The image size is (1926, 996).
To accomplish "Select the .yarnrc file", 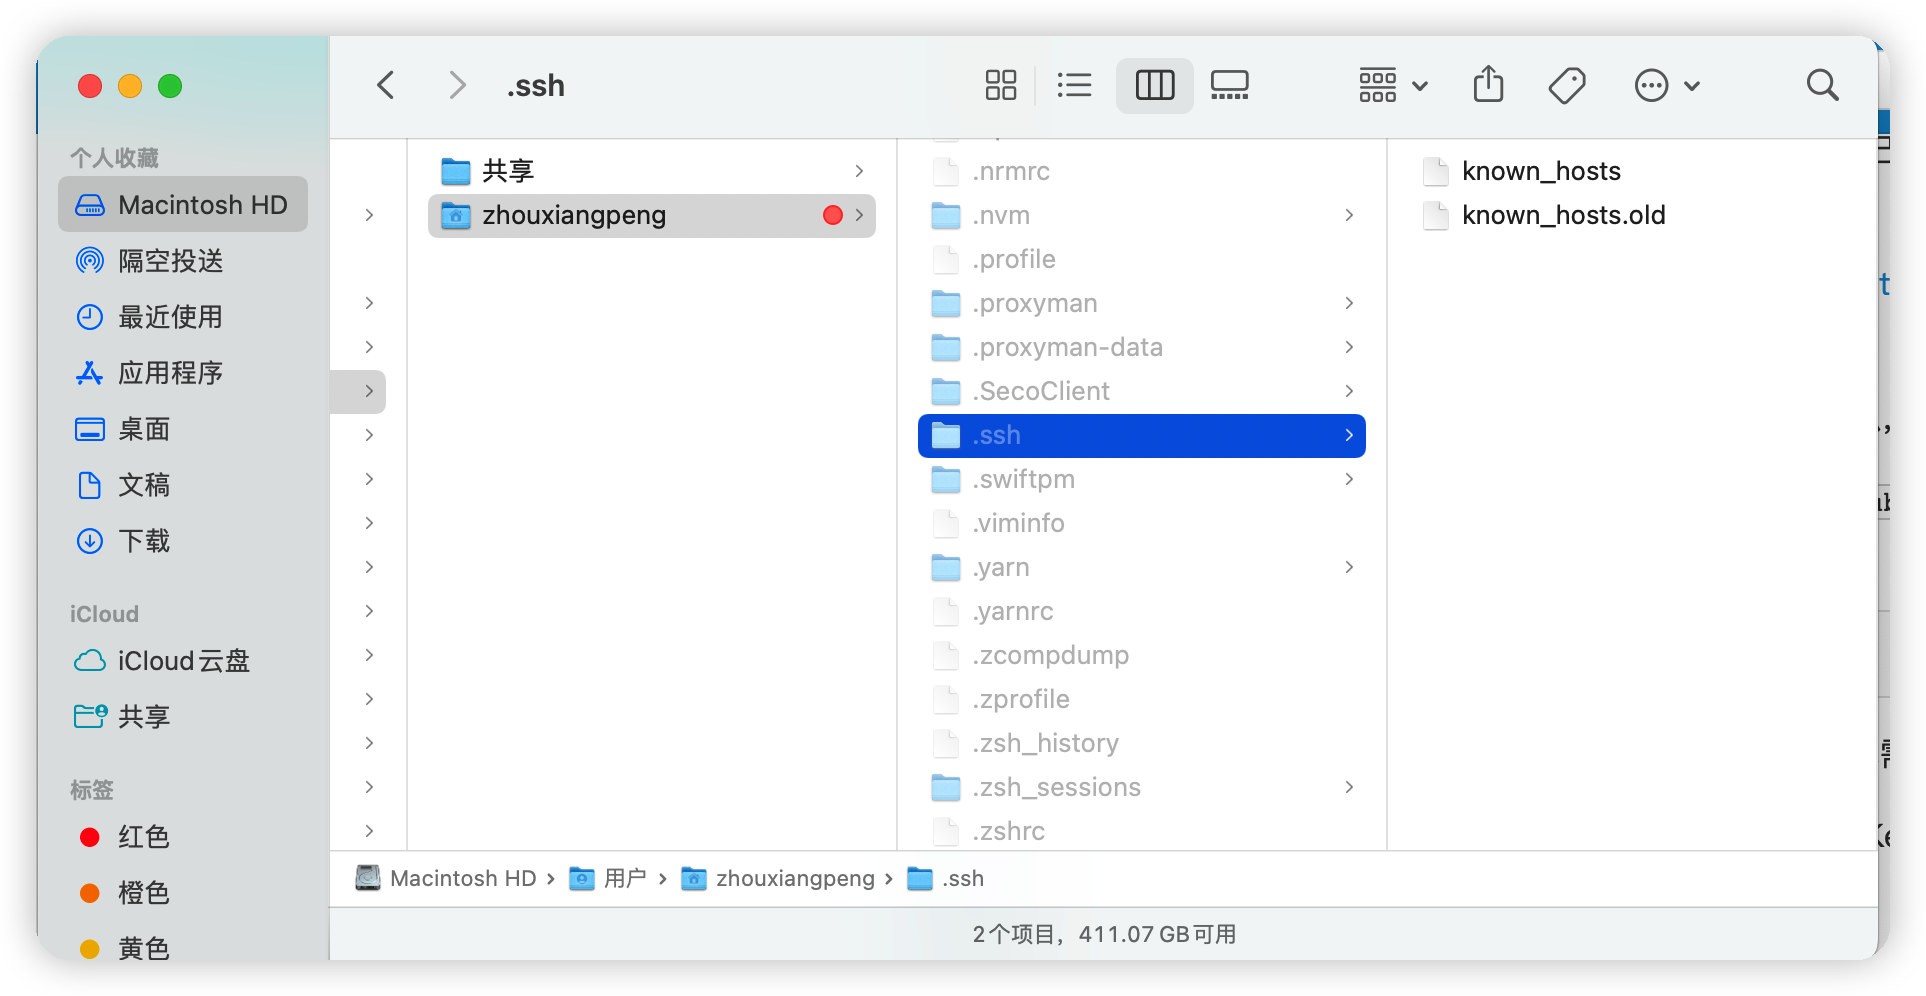I will [1142, 611].
